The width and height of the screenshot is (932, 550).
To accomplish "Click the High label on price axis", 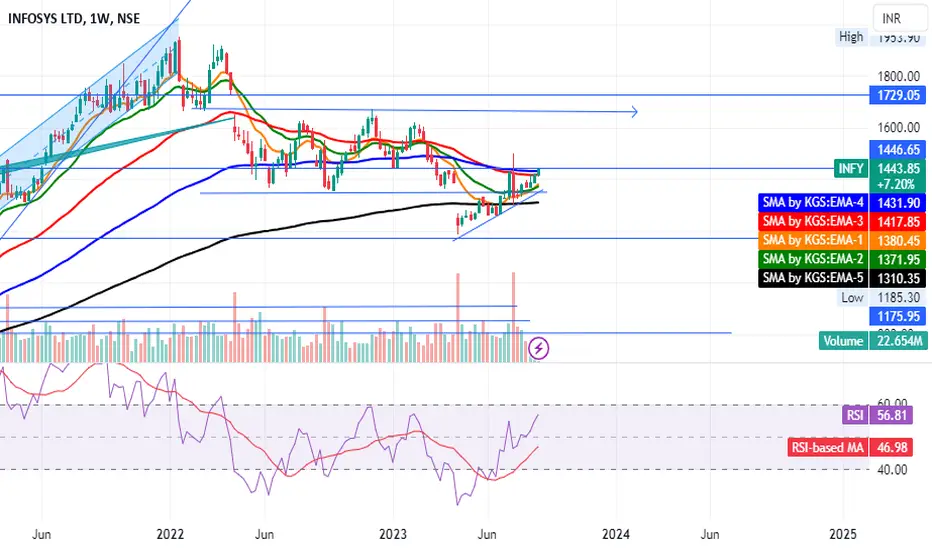I will [851, 37].
